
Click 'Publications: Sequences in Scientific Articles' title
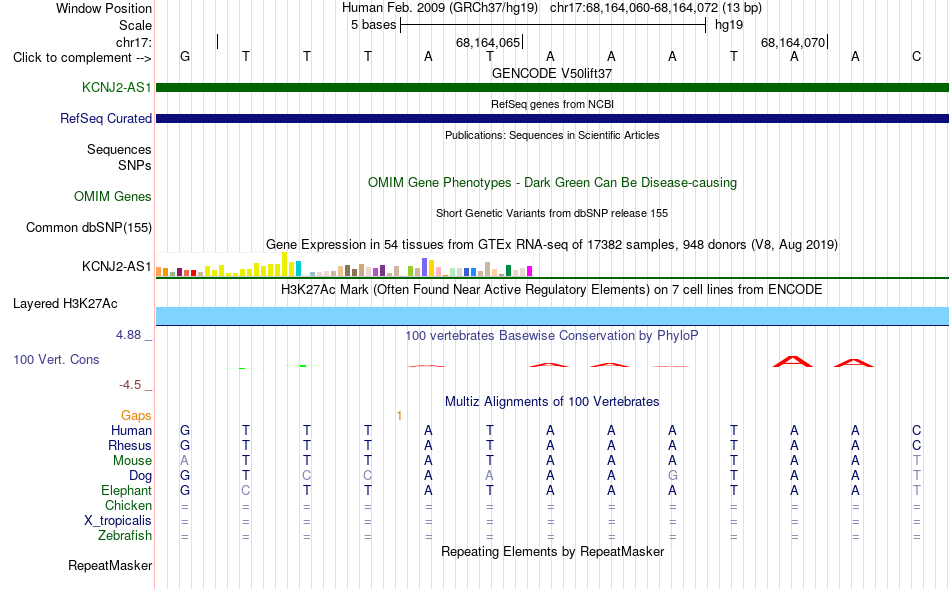point(552,135)
